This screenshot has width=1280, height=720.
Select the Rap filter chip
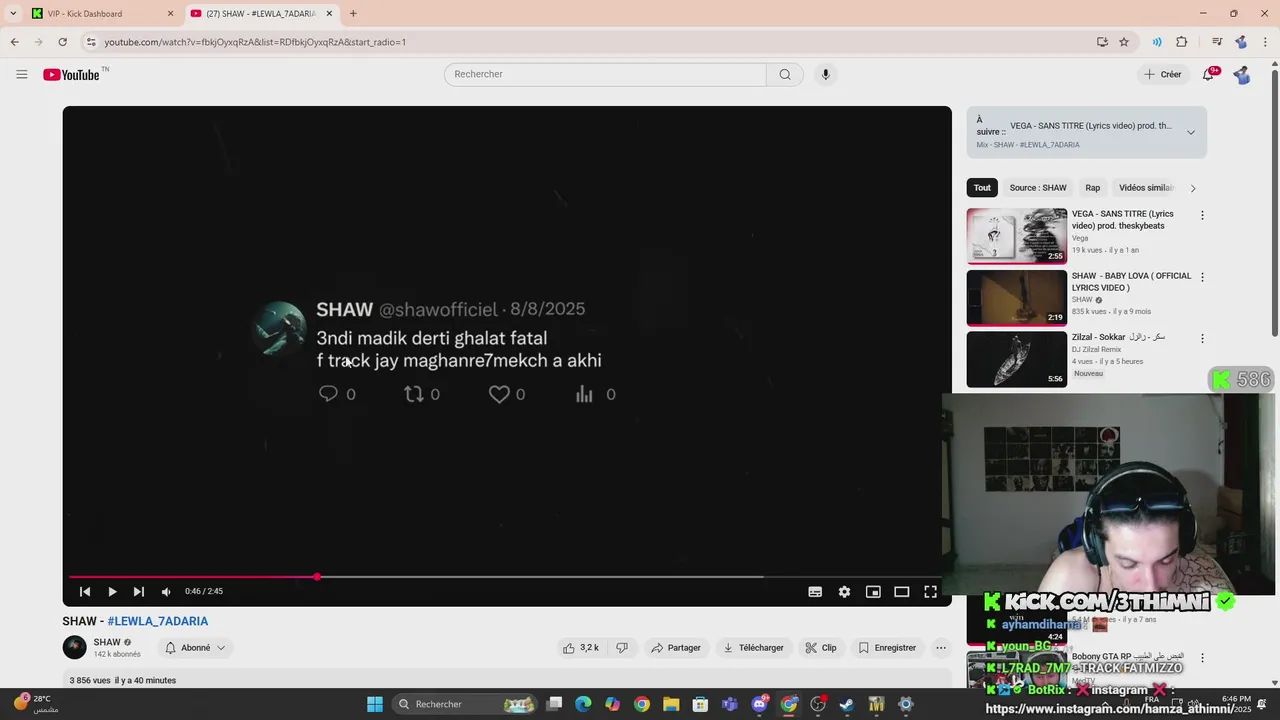coord(1093,188)
